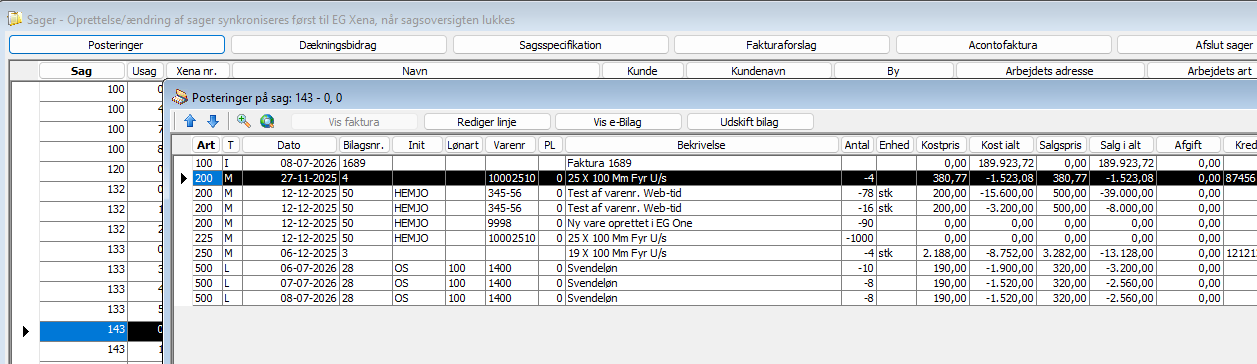Open the Acontofaktura tab
This screenshot has width=1257, height=364.
coord(1003,45)
